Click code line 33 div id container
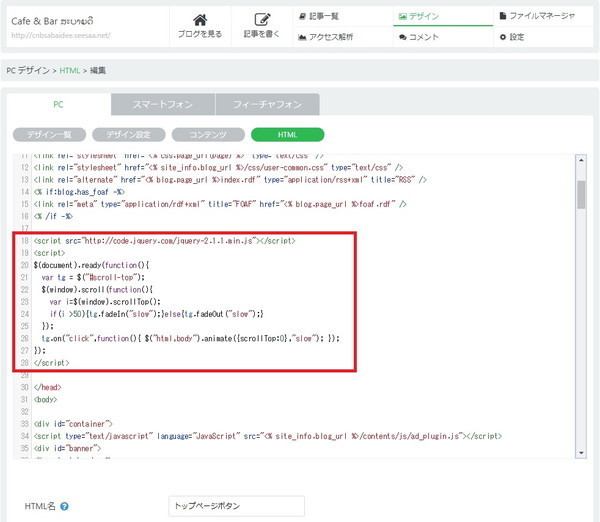600x522 pixels. 73,424
